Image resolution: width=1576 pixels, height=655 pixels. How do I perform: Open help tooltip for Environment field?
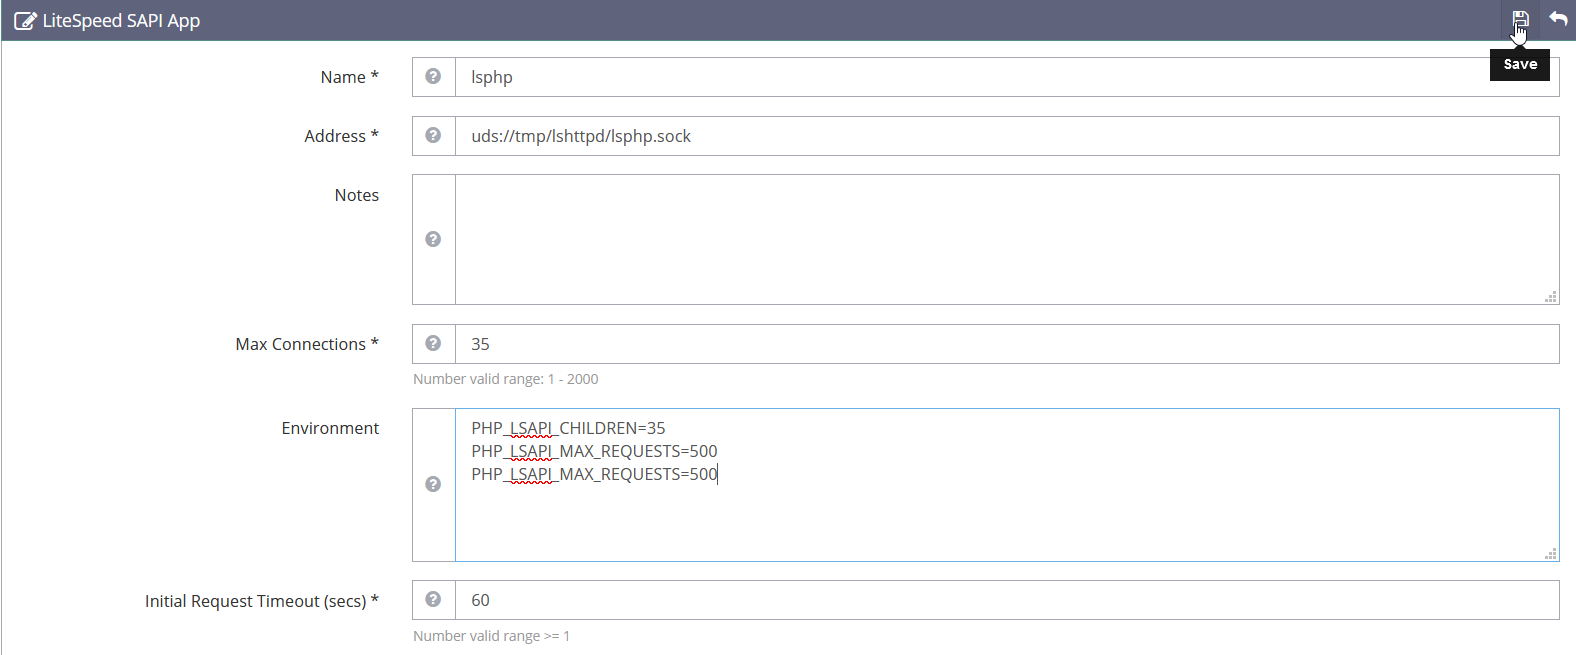click(433, 484)
